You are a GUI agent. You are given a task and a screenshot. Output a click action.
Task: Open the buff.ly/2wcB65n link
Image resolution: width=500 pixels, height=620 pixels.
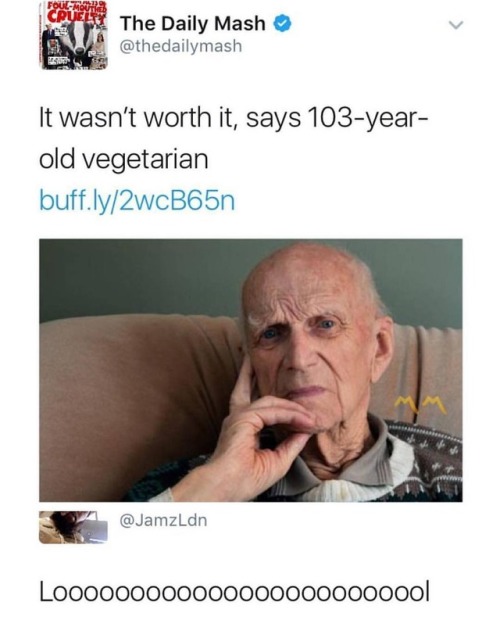coord(137,201)
